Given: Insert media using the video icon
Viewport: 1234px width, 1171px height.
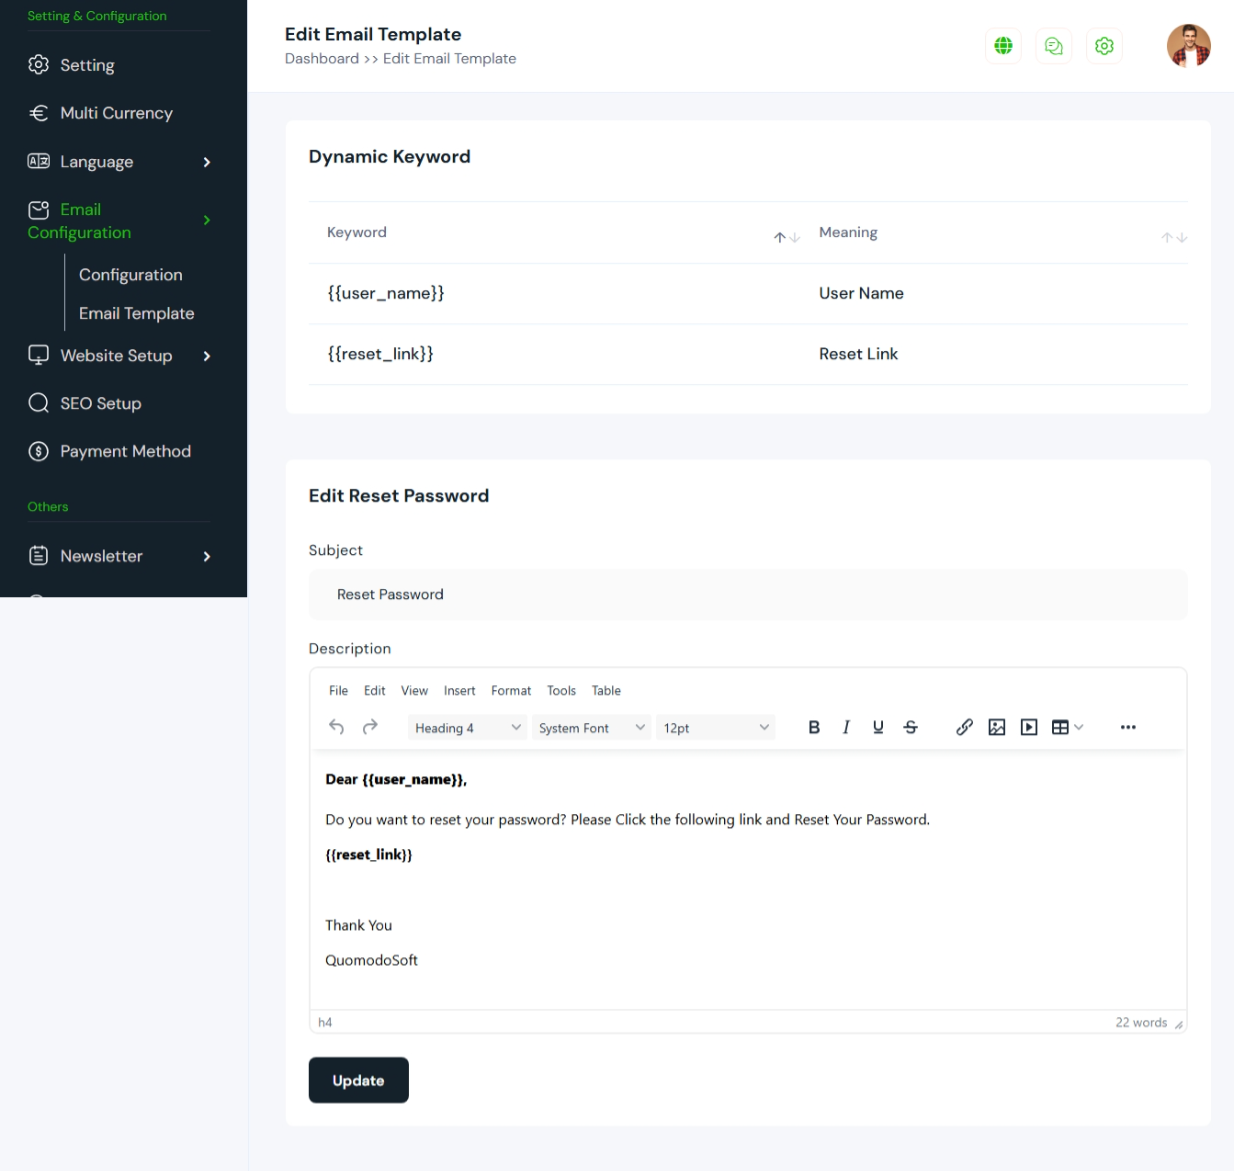Looking at the screenshot, I should [x=1029, y=727].
